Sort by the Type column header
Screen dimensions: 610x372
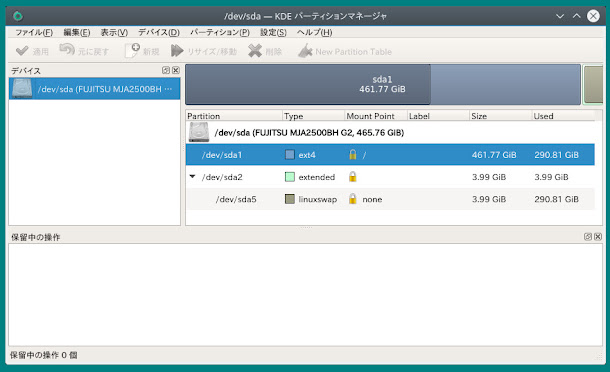313,116
